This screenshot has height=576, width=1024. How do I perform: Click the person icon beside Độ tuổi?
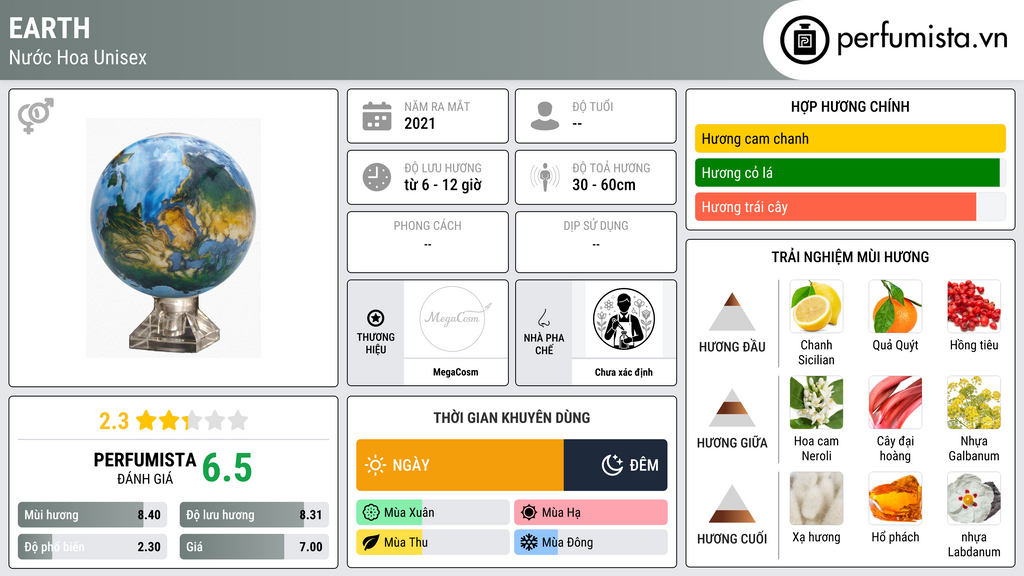click(545, 116)
